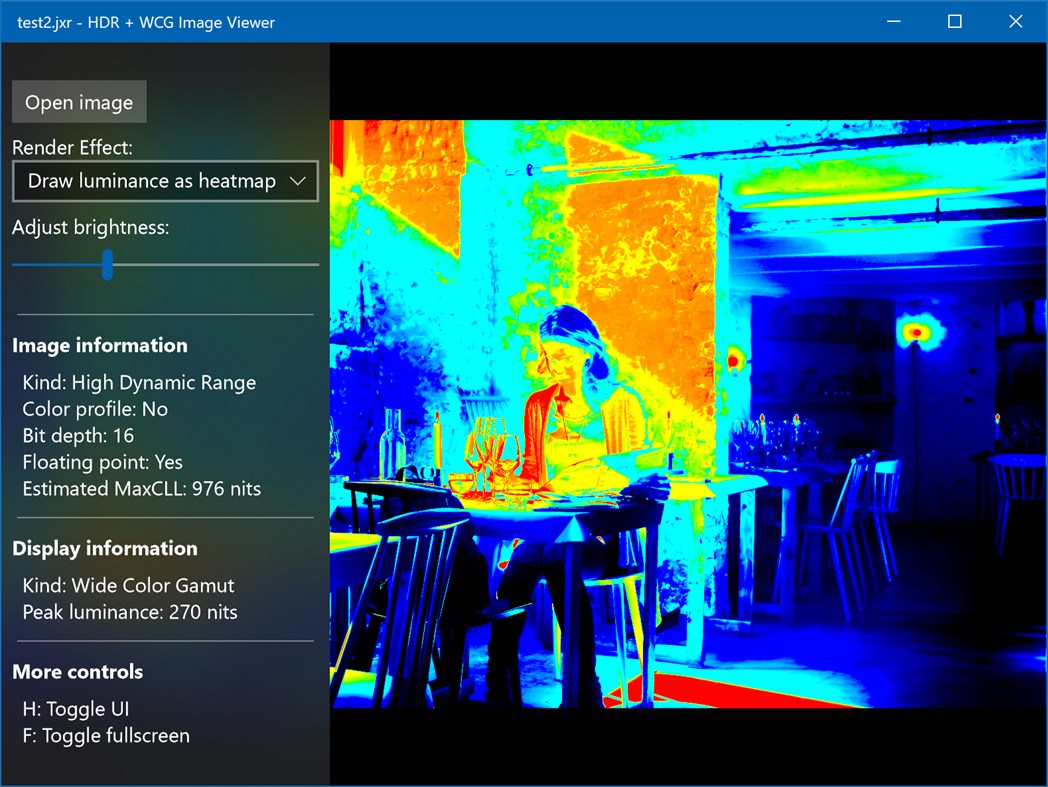Viewport: 1048px width, 787px height.
Task: Click the 'Bit depth: 16' info line
Action: (78, 435)
